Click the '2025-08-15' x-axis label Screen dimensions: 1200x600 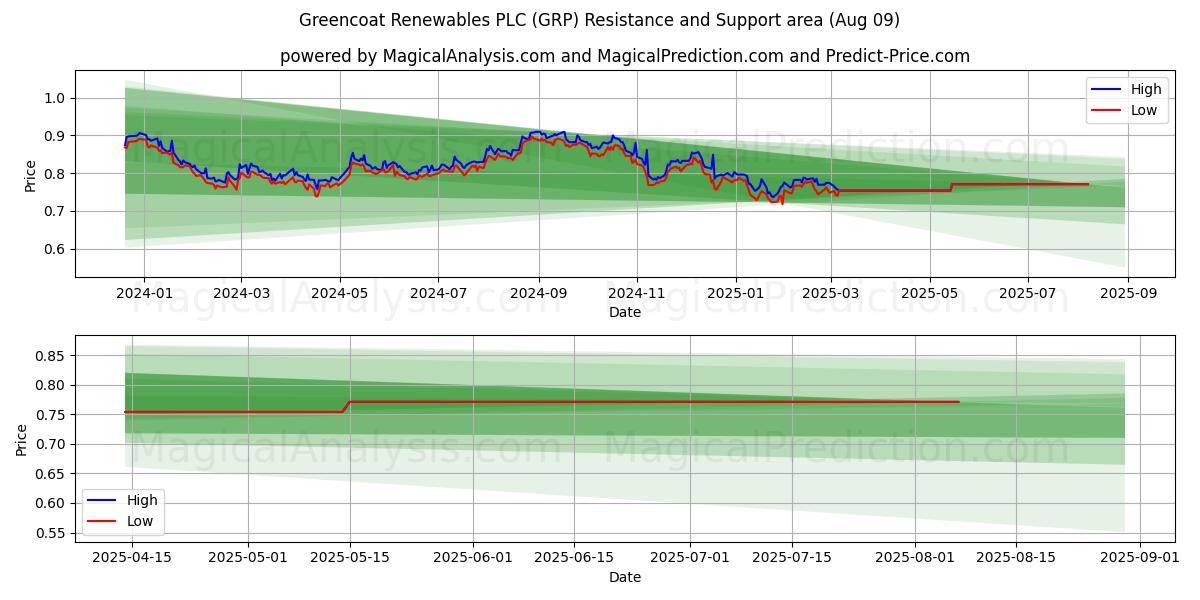point(1016,558)
